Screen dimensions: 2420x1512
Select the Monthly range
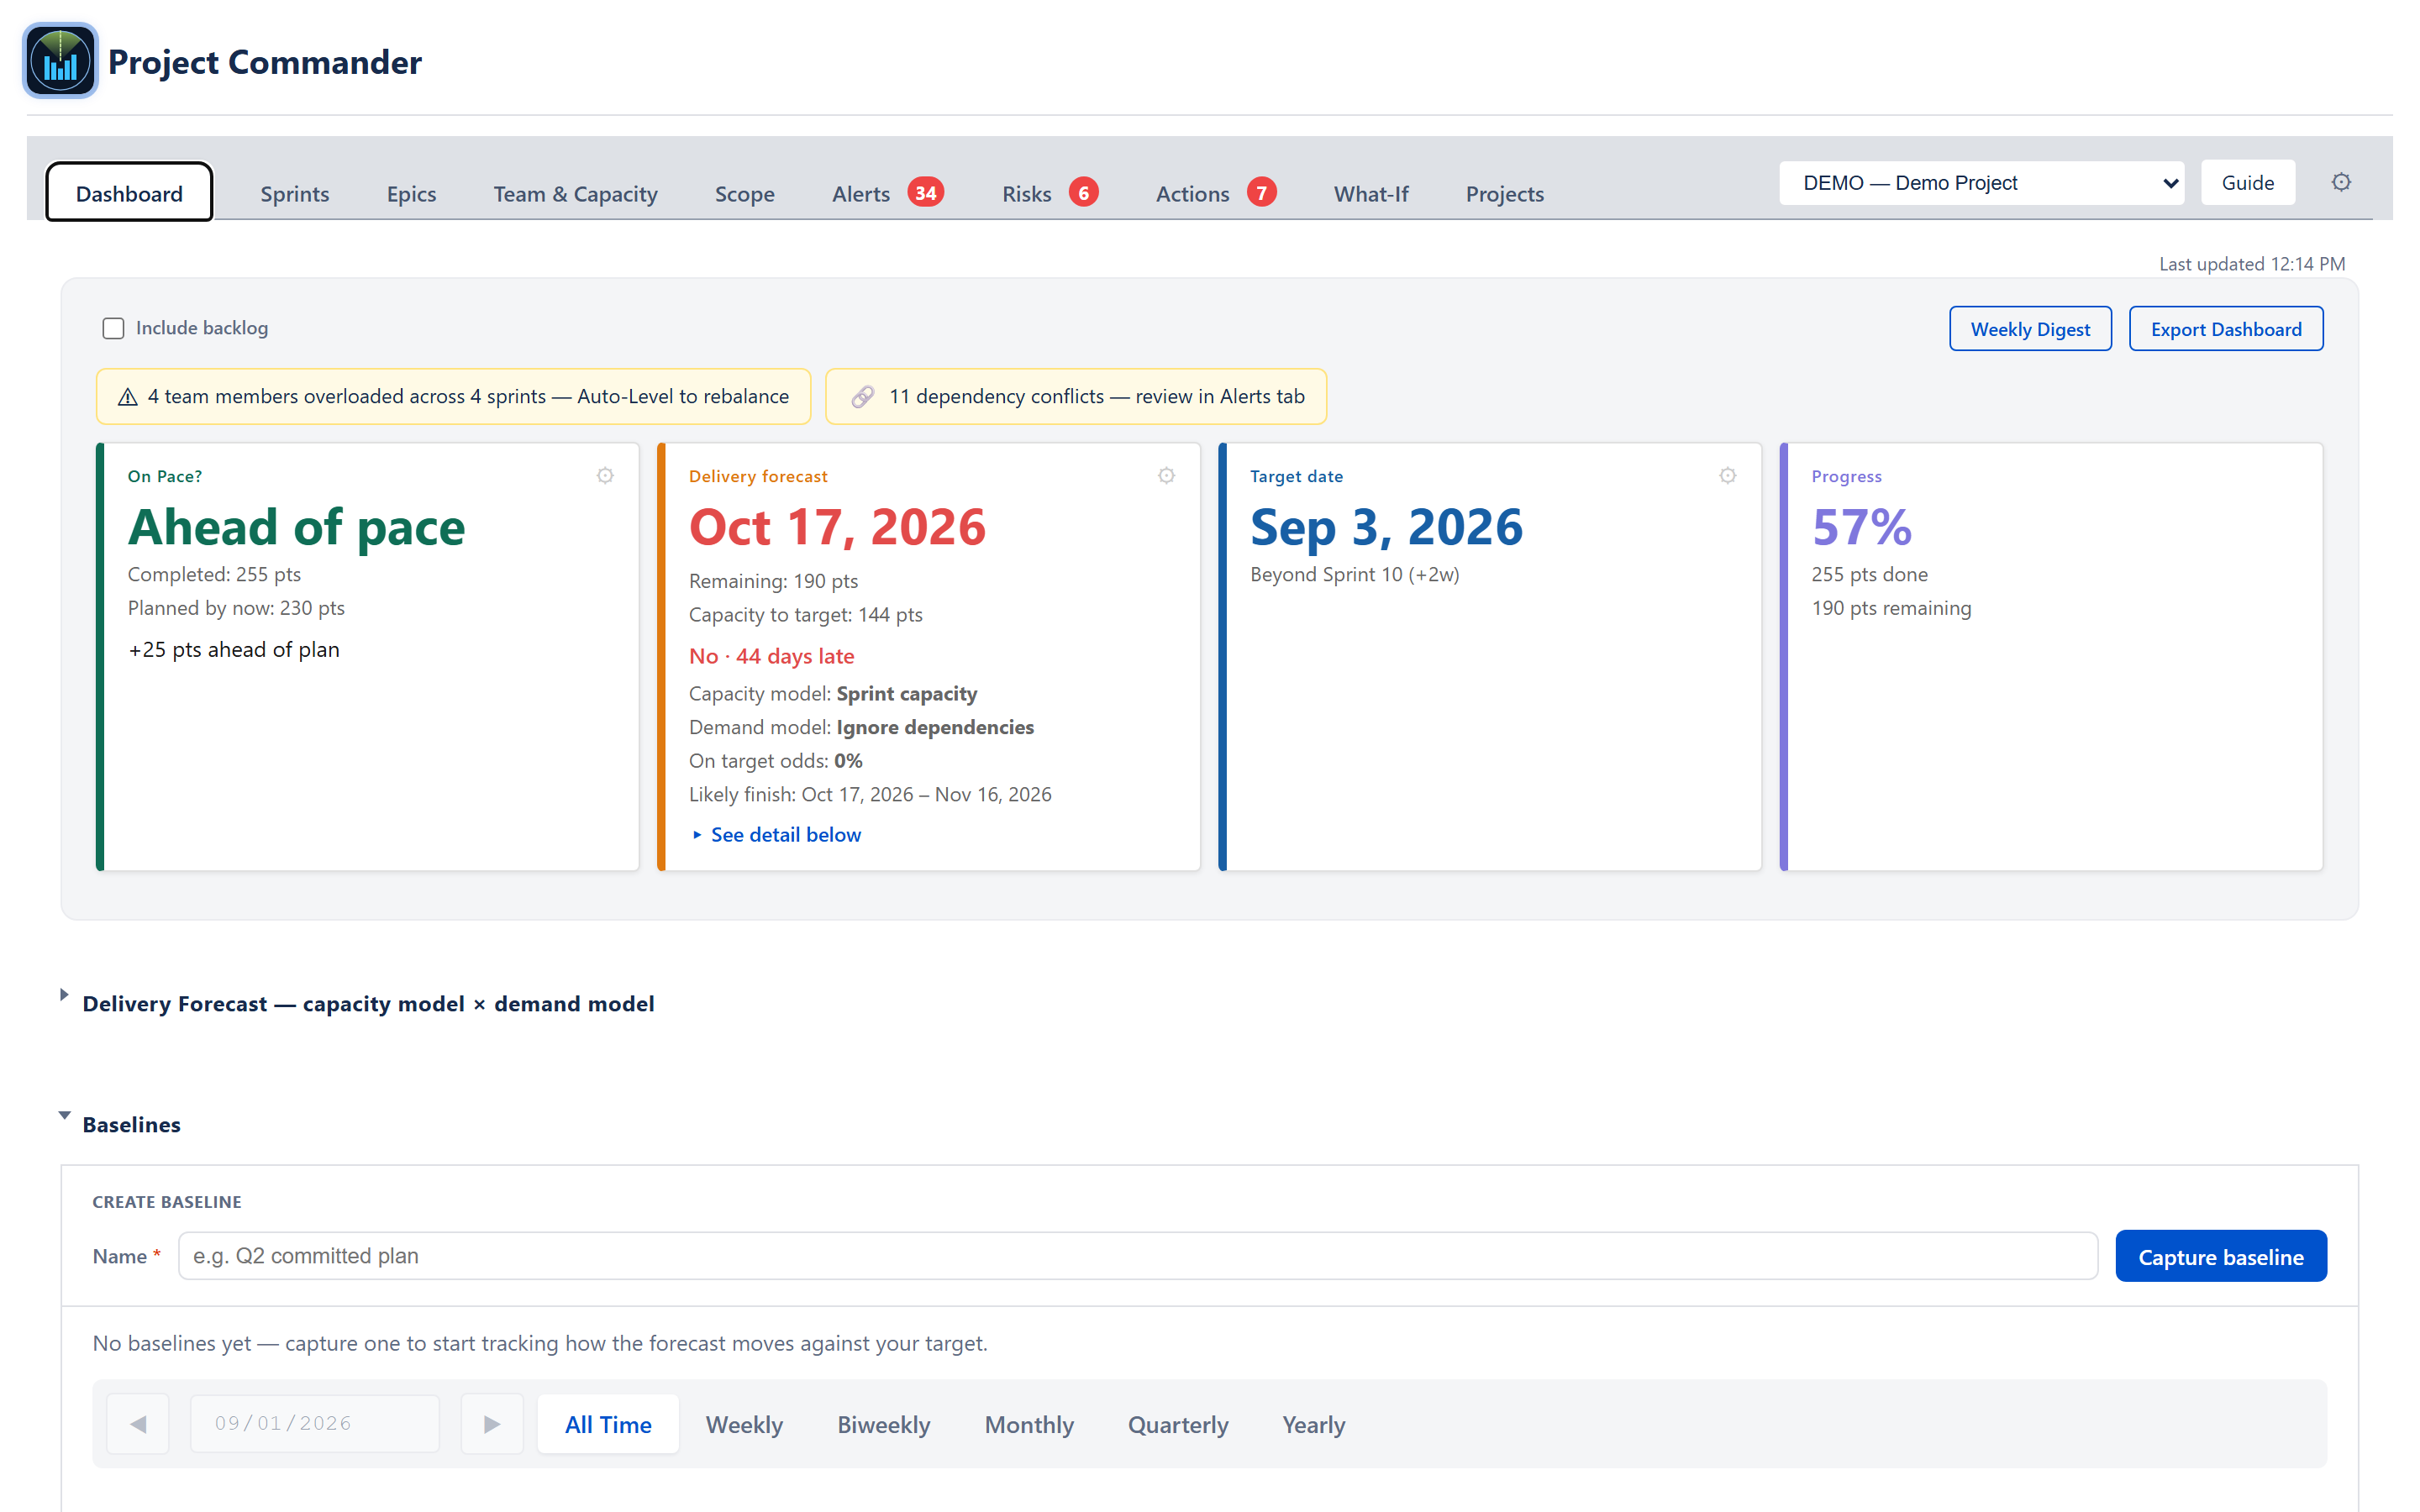click(x=1029, y=1424)
